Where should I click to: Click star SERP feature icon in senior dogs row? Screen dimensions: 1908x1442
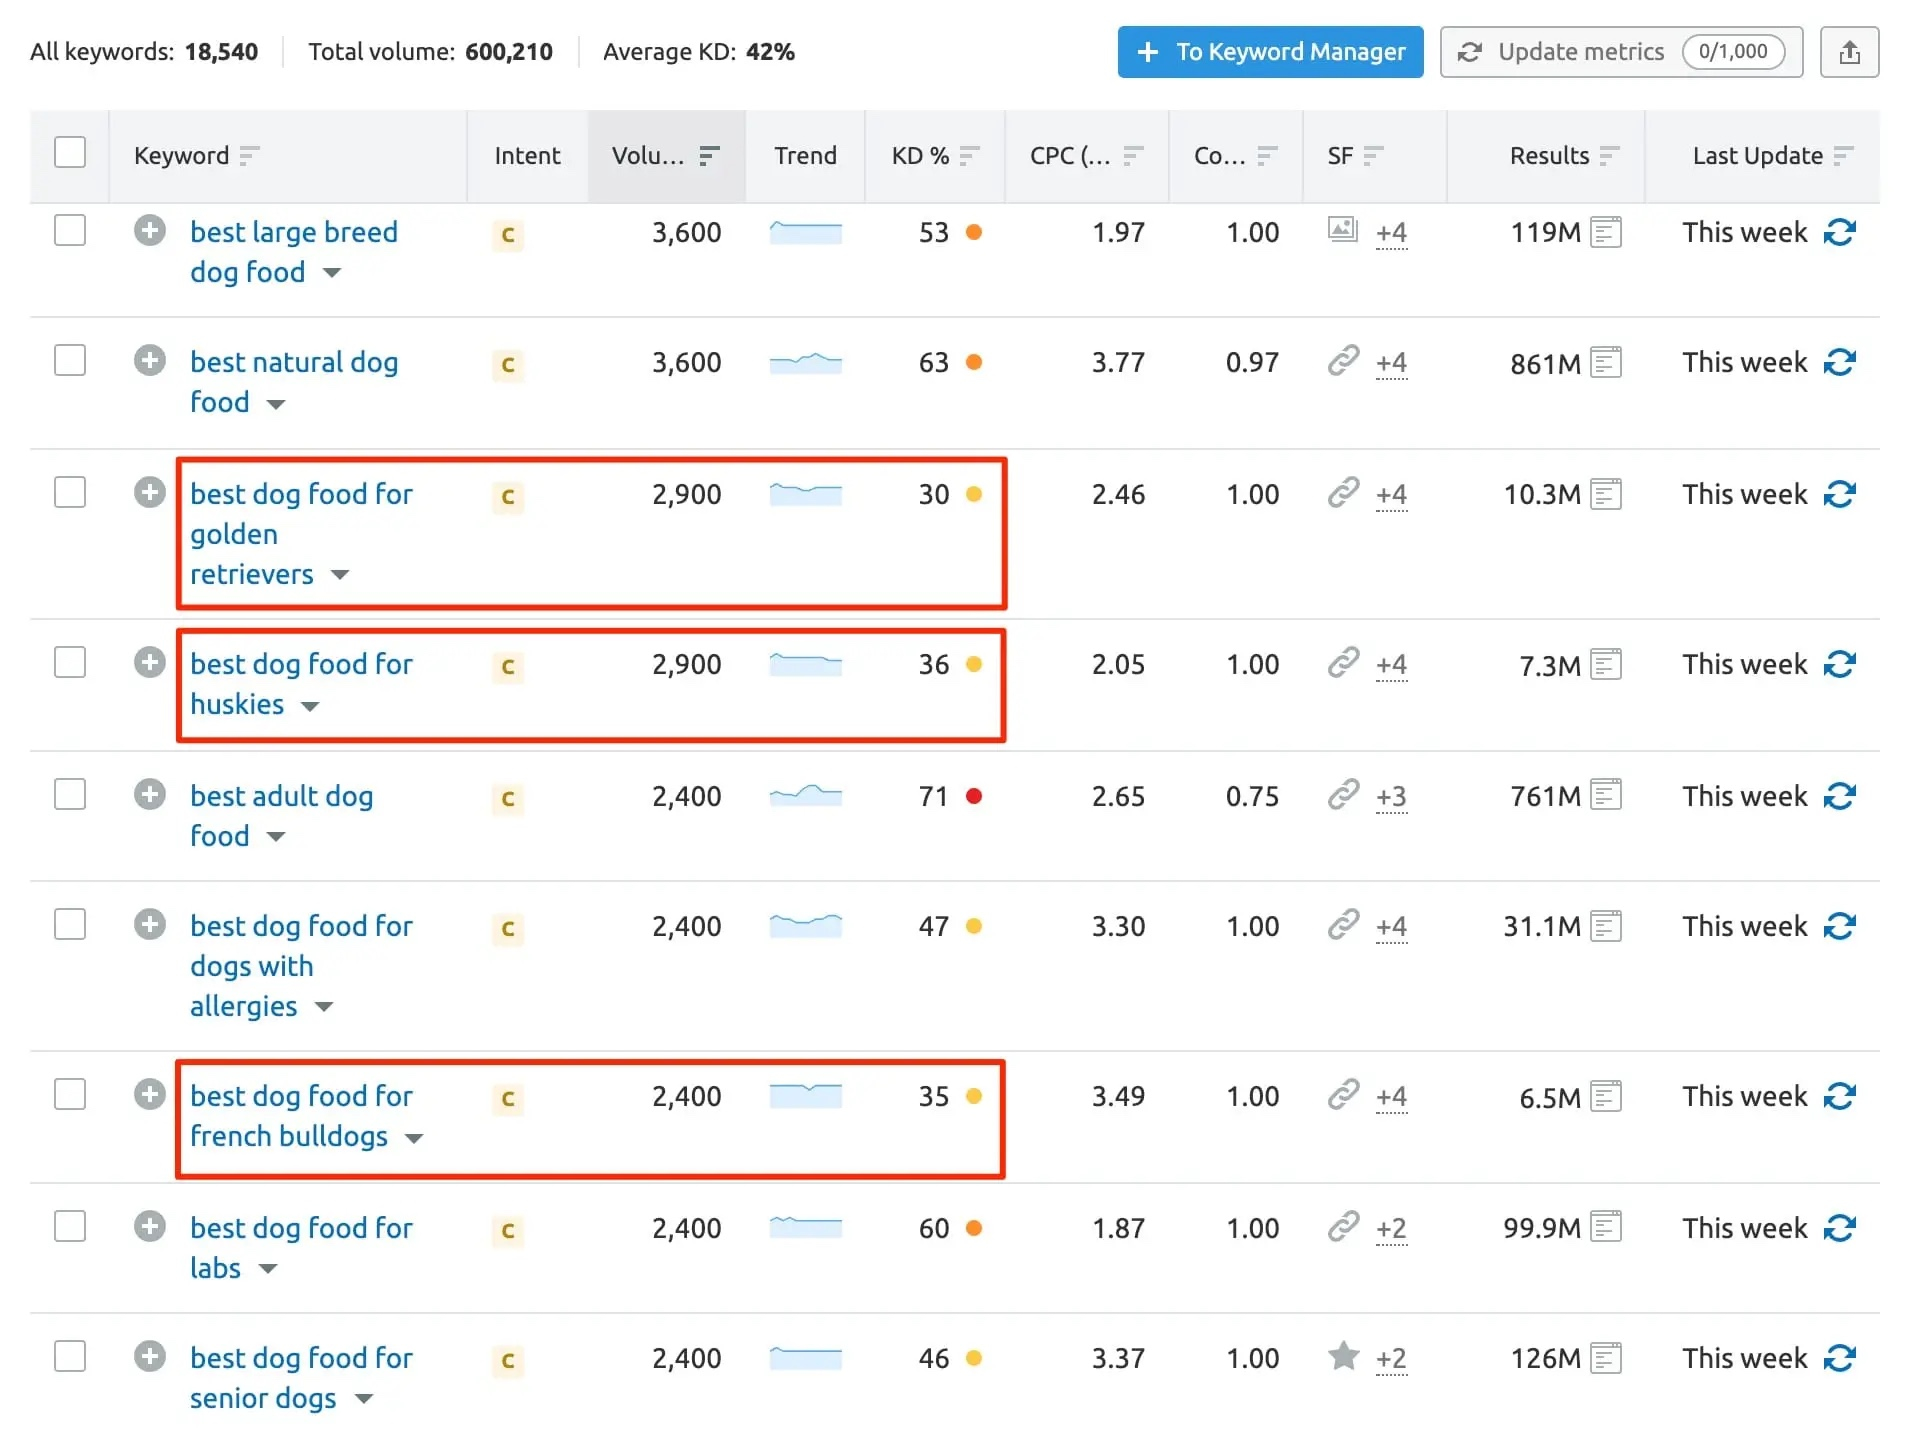[x=1343, y=1356]
